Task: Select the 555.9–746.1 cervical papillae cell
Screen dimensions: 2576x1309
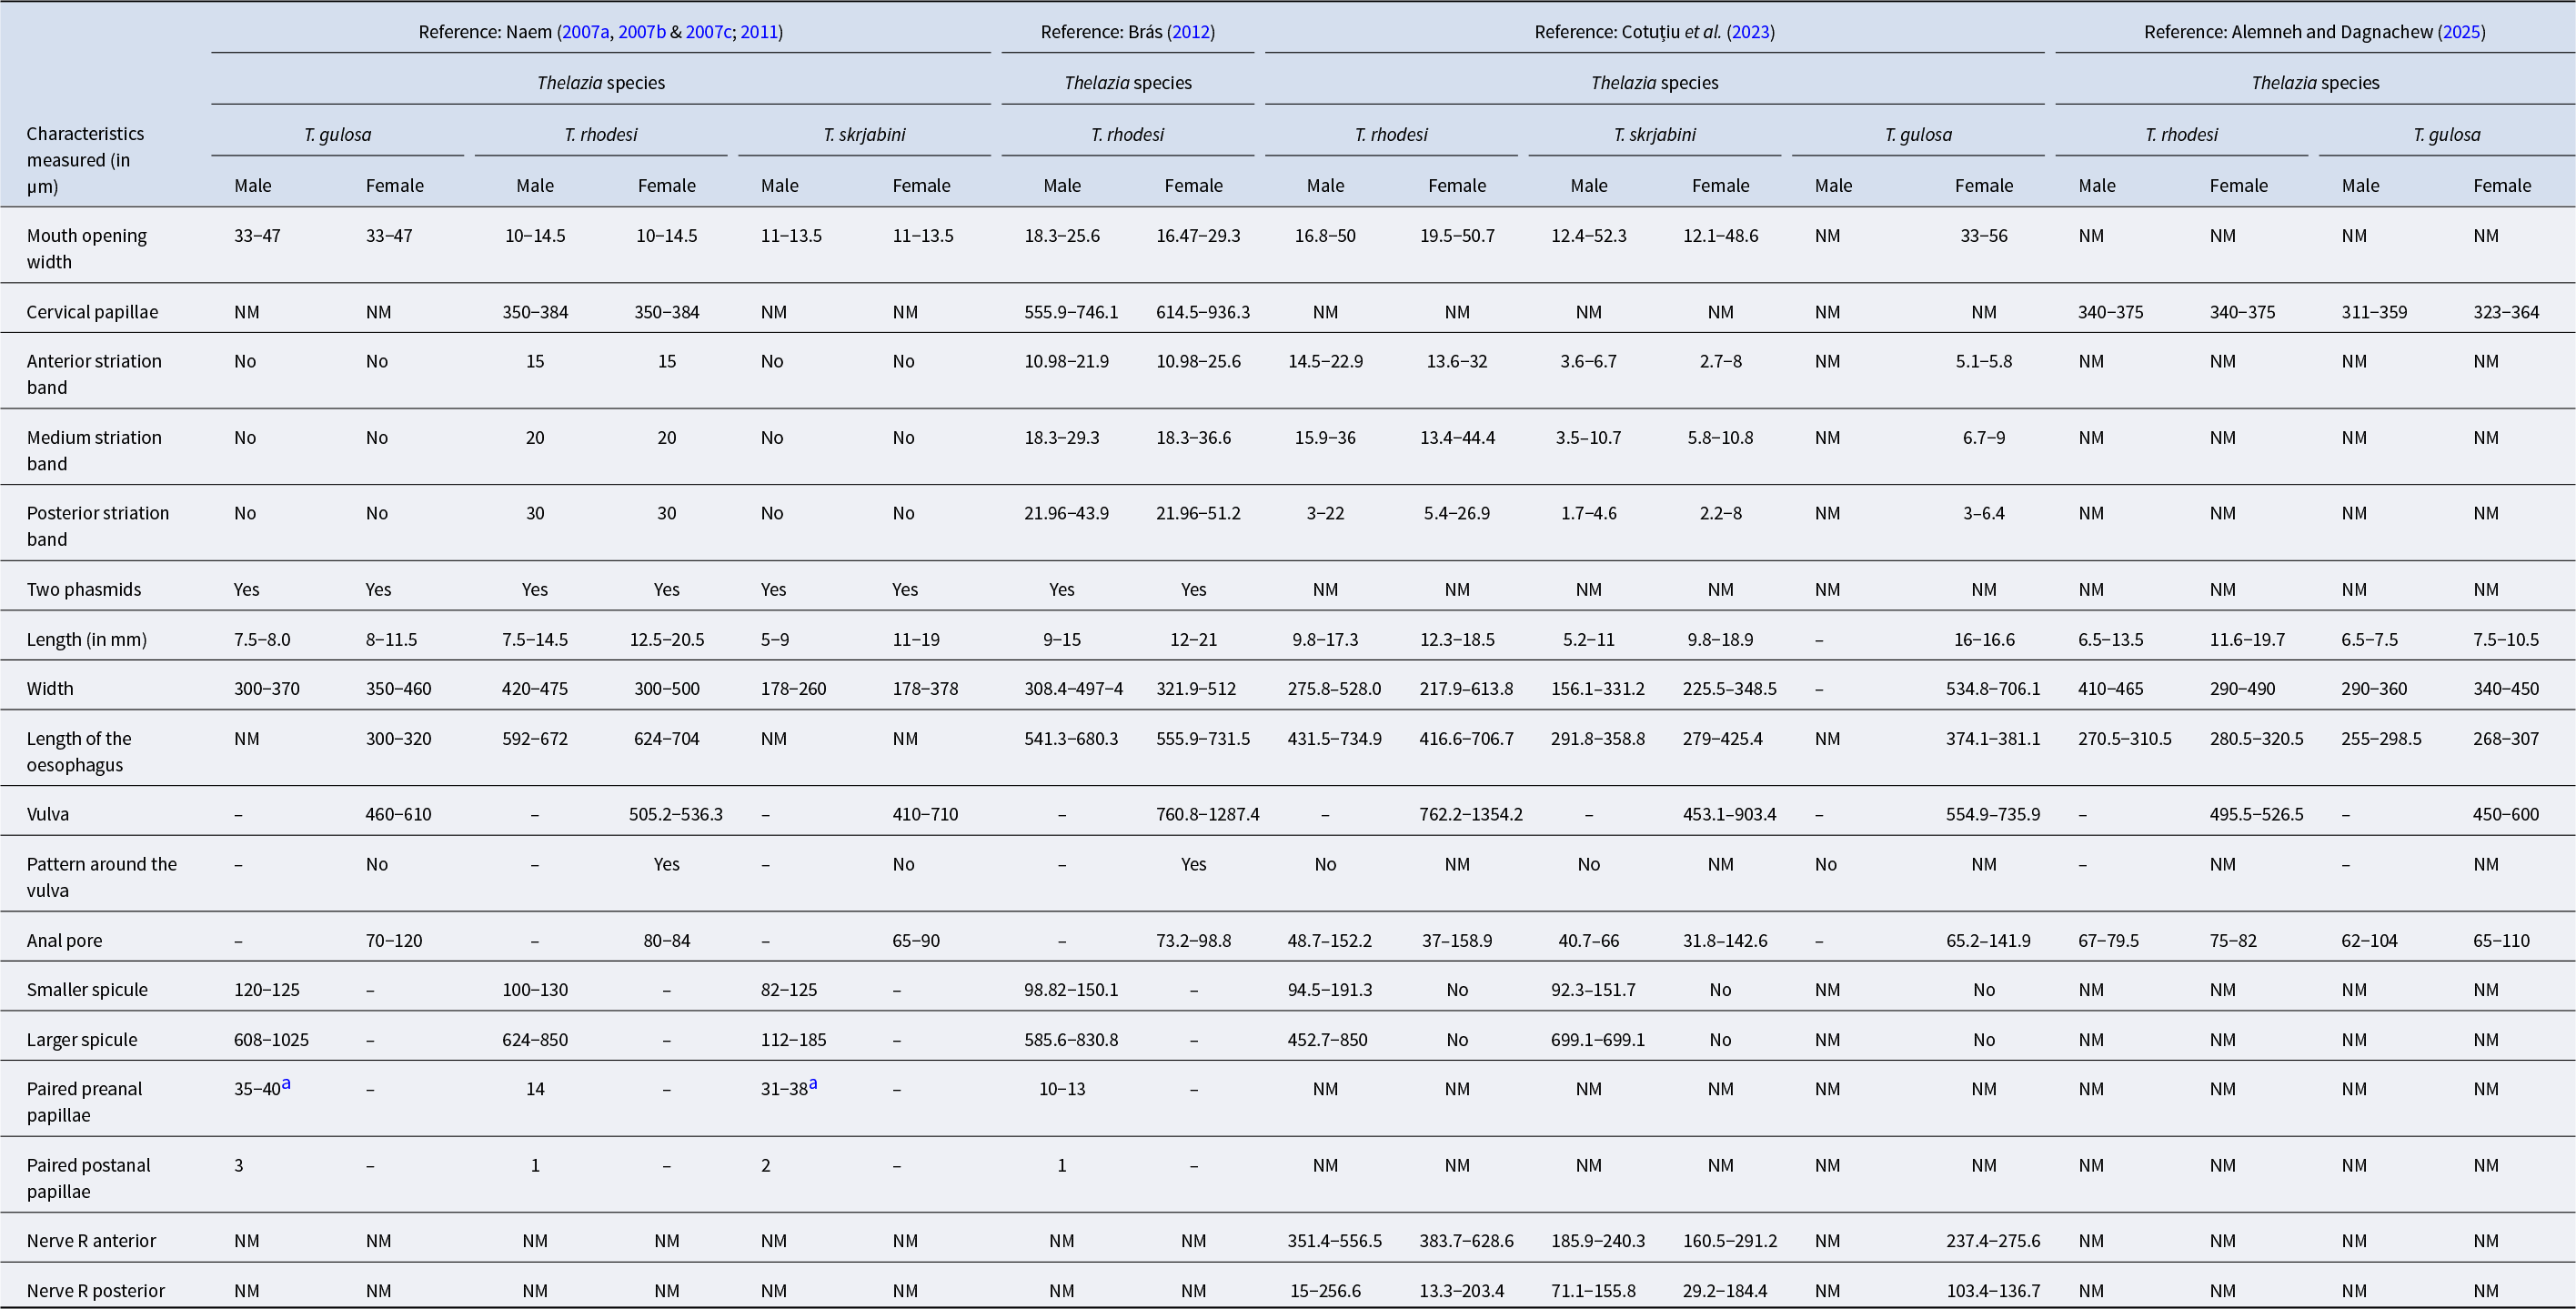Action: pyautogui.click(x=1071, y=312)
